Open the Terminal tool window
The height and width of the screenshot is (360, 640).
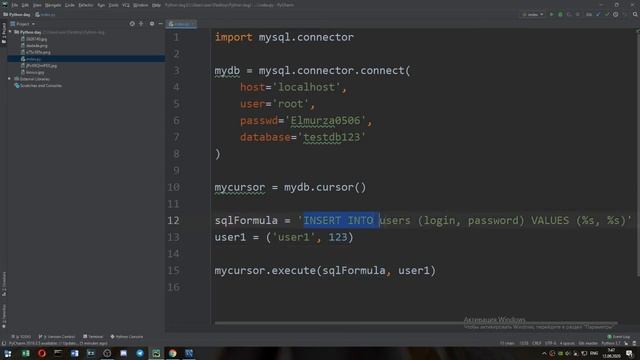(93, 337)
